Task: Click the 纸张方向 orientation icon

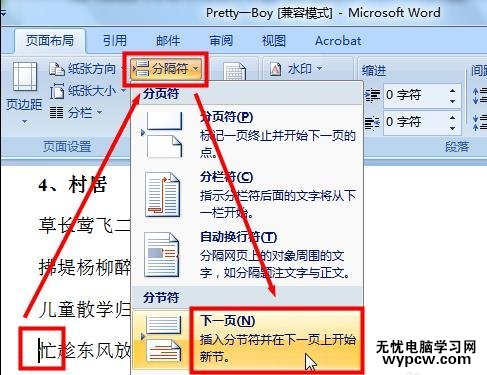Action: (x=57, y=69)
